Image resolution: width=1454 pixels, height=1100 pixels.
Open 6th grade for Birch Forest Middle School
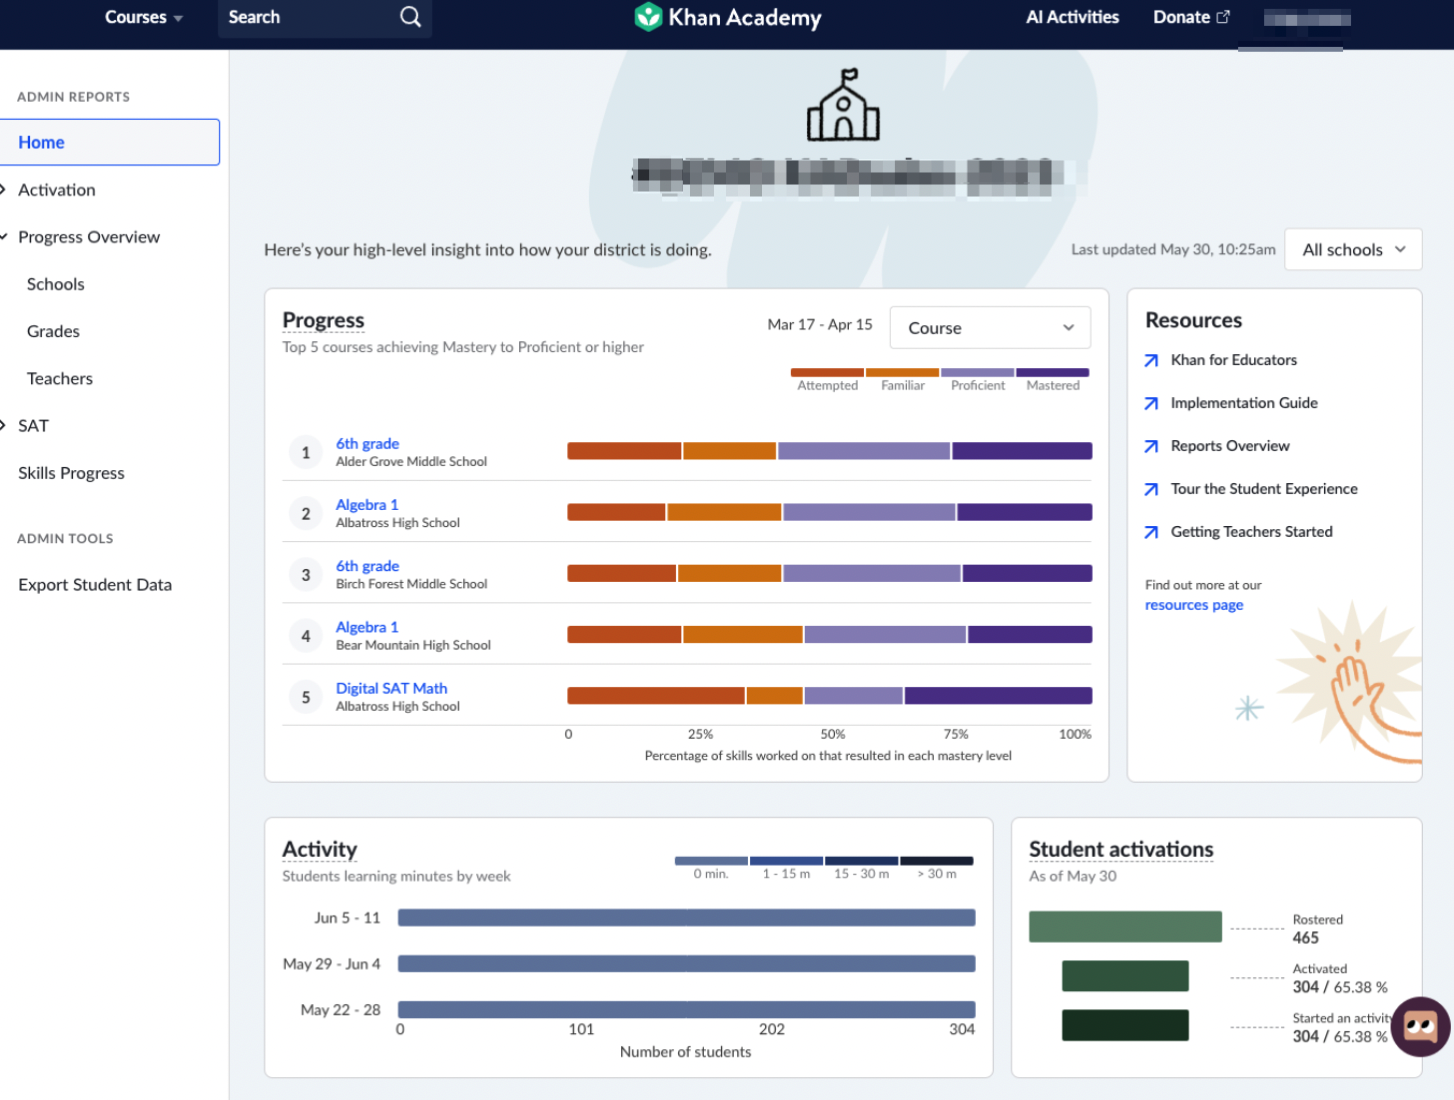367,566
